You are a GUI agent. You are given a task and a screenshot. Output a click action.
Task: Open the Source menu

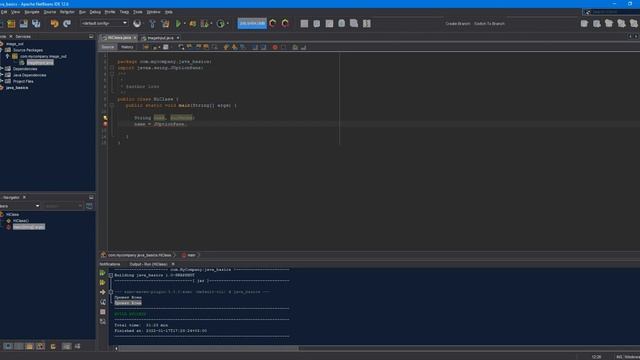[x=50, y=12]
